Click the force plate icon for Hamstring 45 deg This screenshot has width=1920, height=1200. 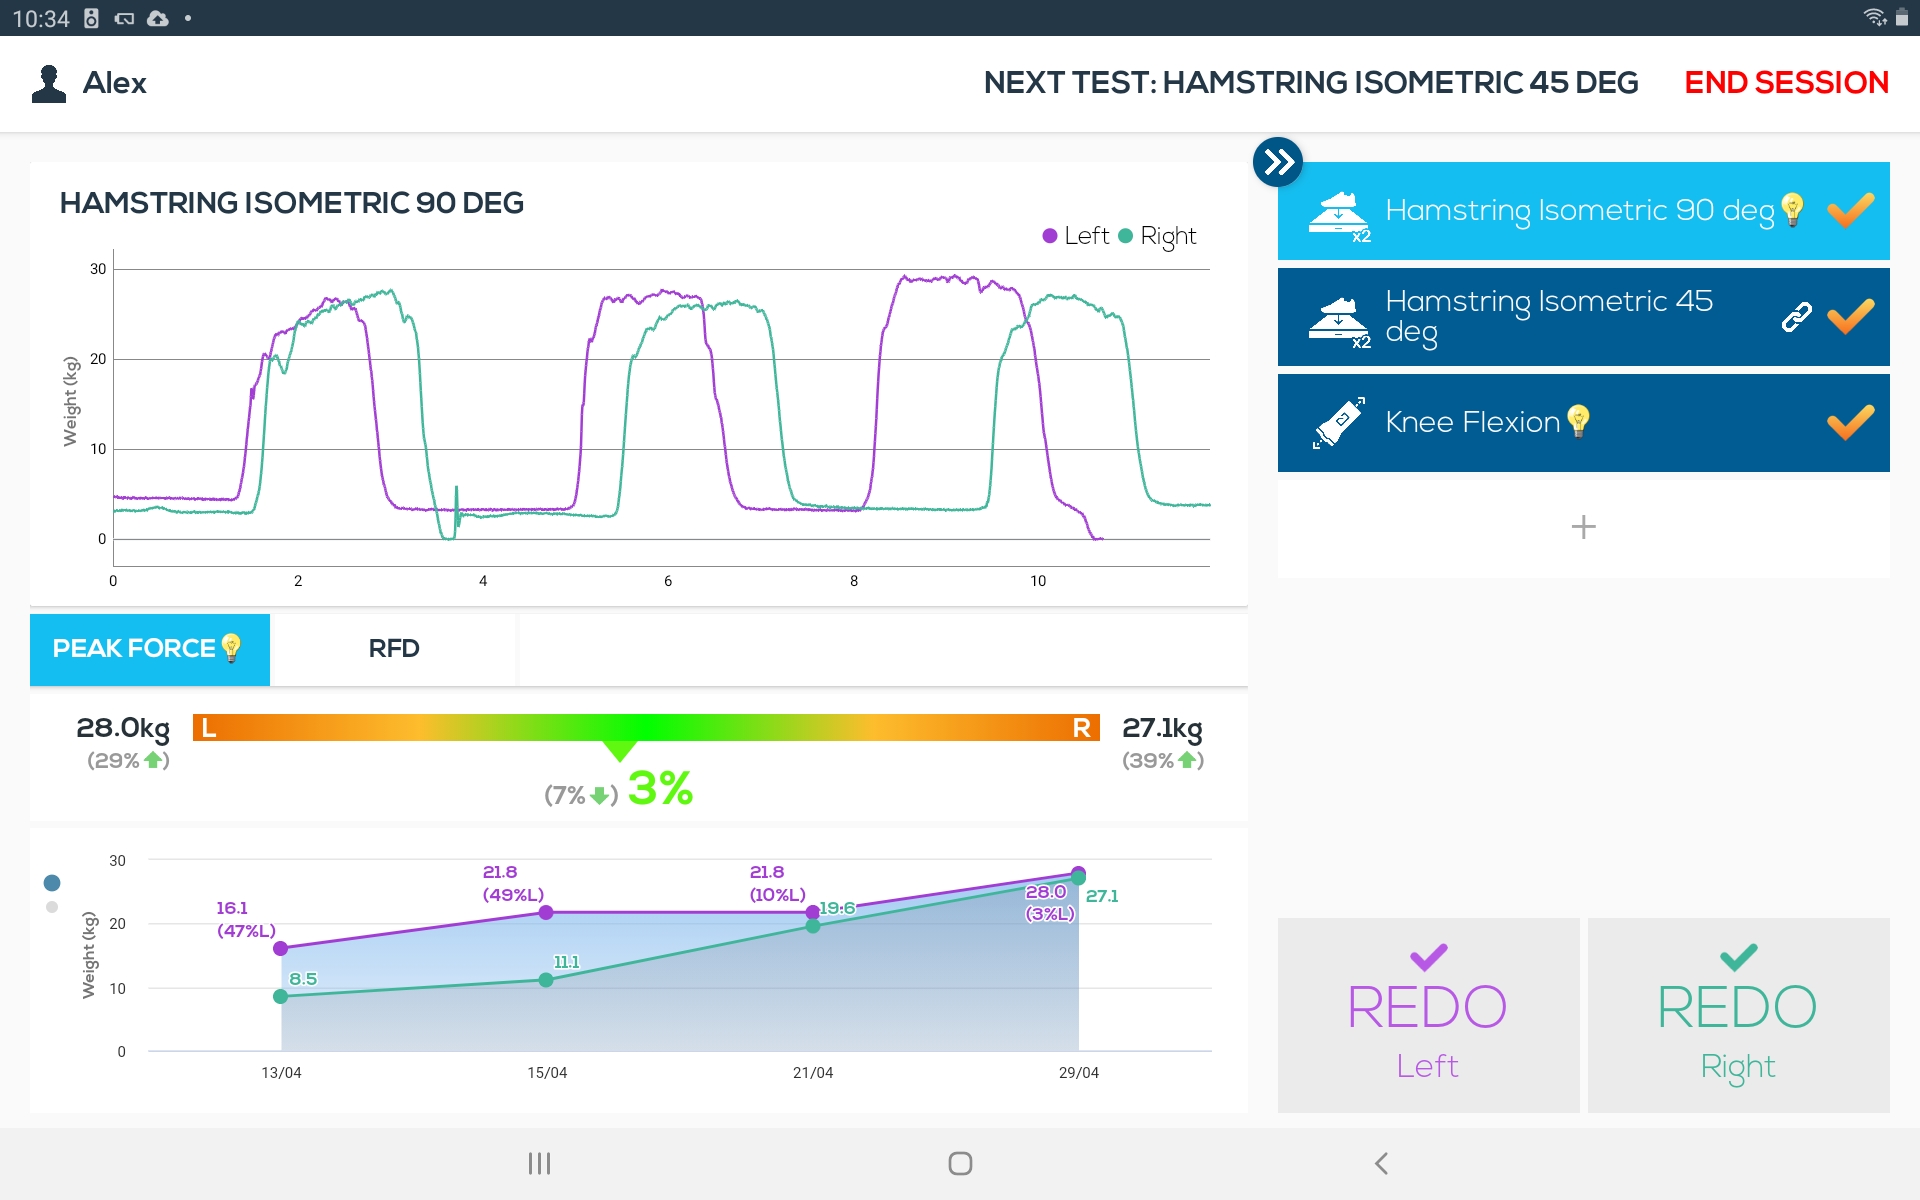coord(1339,321)
